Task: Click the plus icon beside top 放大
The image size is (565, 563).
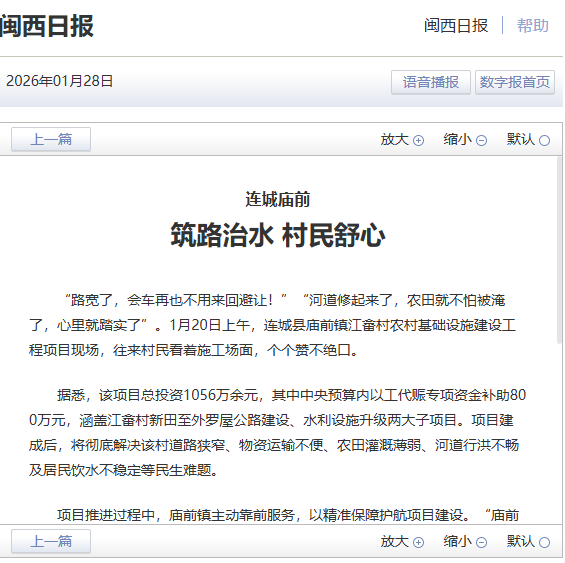Action: point(418,140)
